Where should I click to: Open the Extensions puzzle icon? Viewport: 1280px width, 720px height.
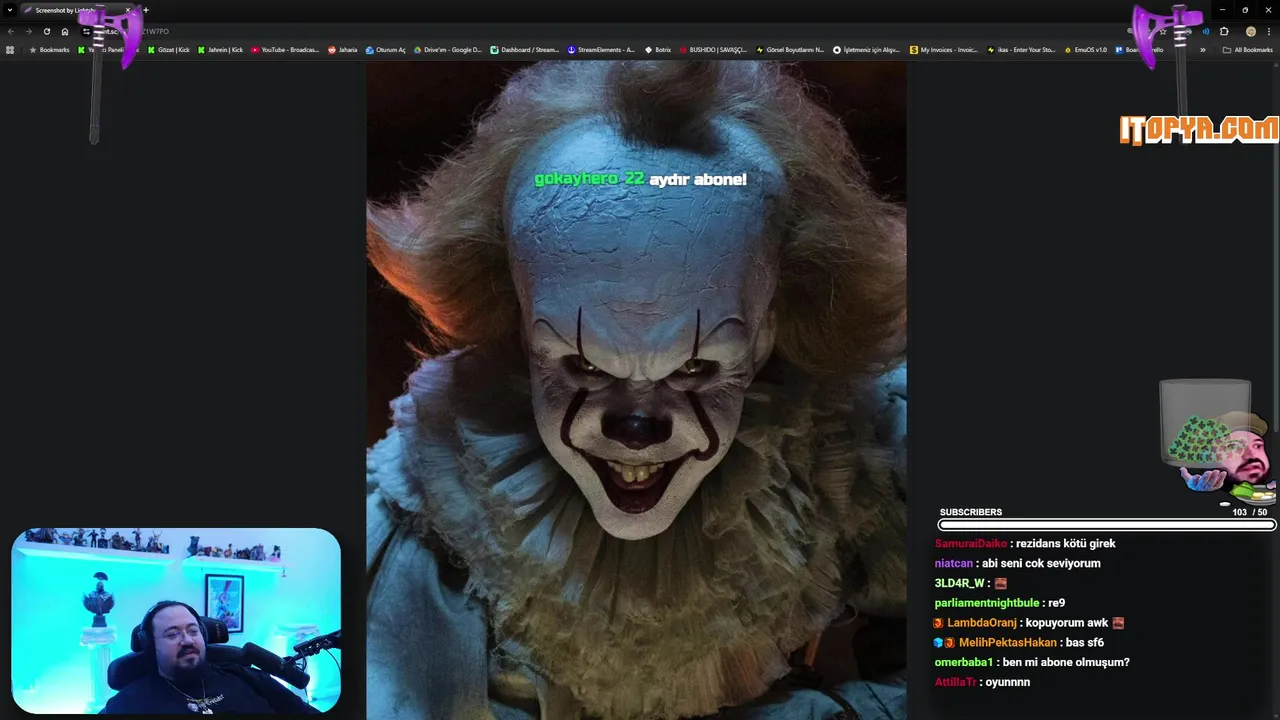tap(1224, 31)
